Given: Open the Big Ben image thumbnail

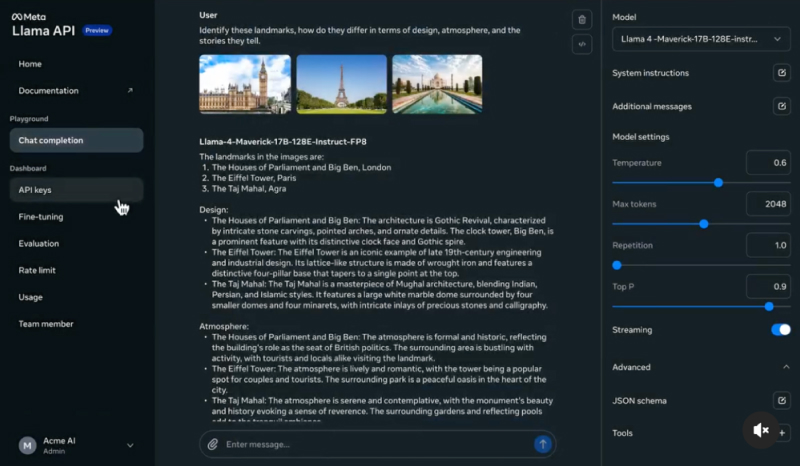Looking at the screenshot, I should point(245,84).
